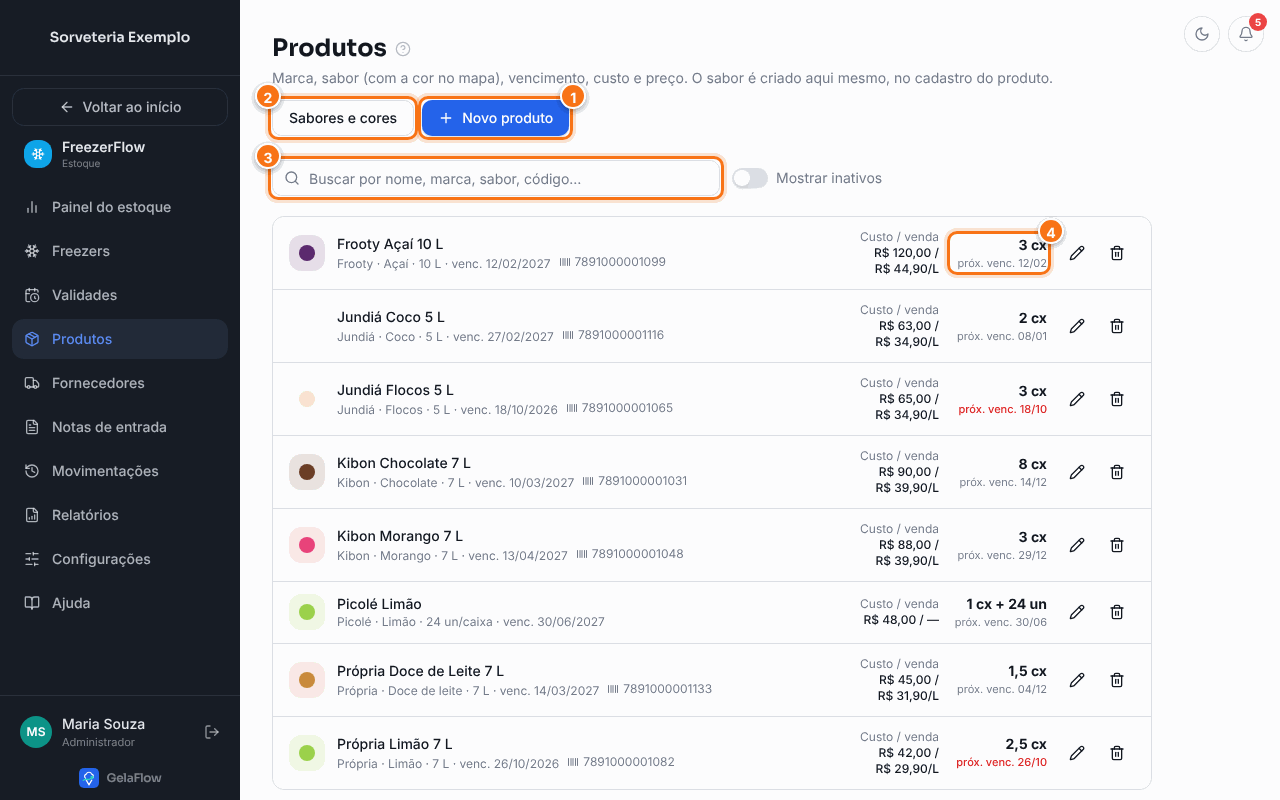Toggle Mostrar inativos switch

(x=750, y=178)
